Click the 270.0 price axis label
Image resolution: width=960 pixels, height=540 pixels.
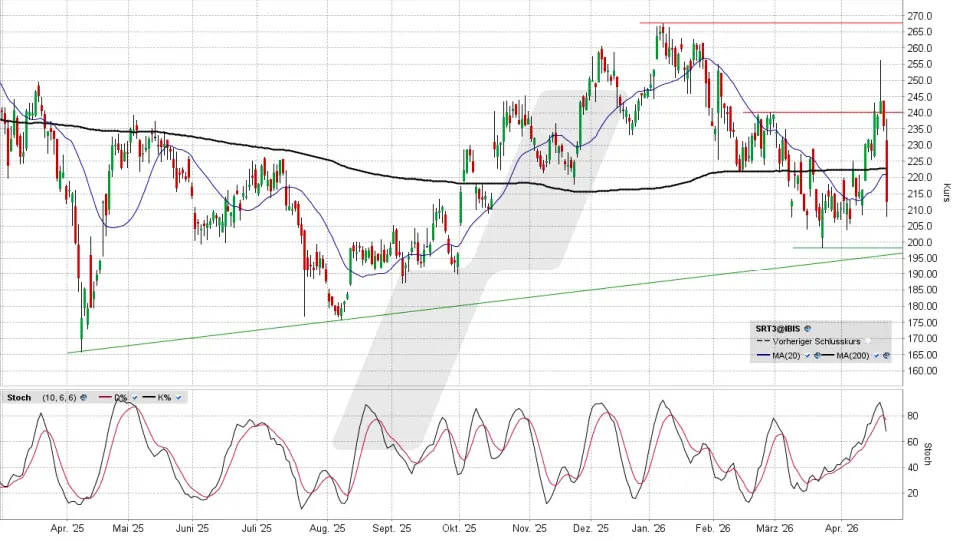click(x=920, y=16)
